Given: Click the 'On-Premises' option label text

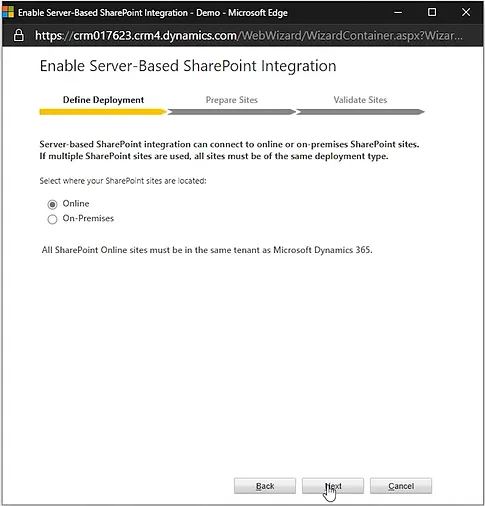Looking at the screenshot, I should 88,218.
